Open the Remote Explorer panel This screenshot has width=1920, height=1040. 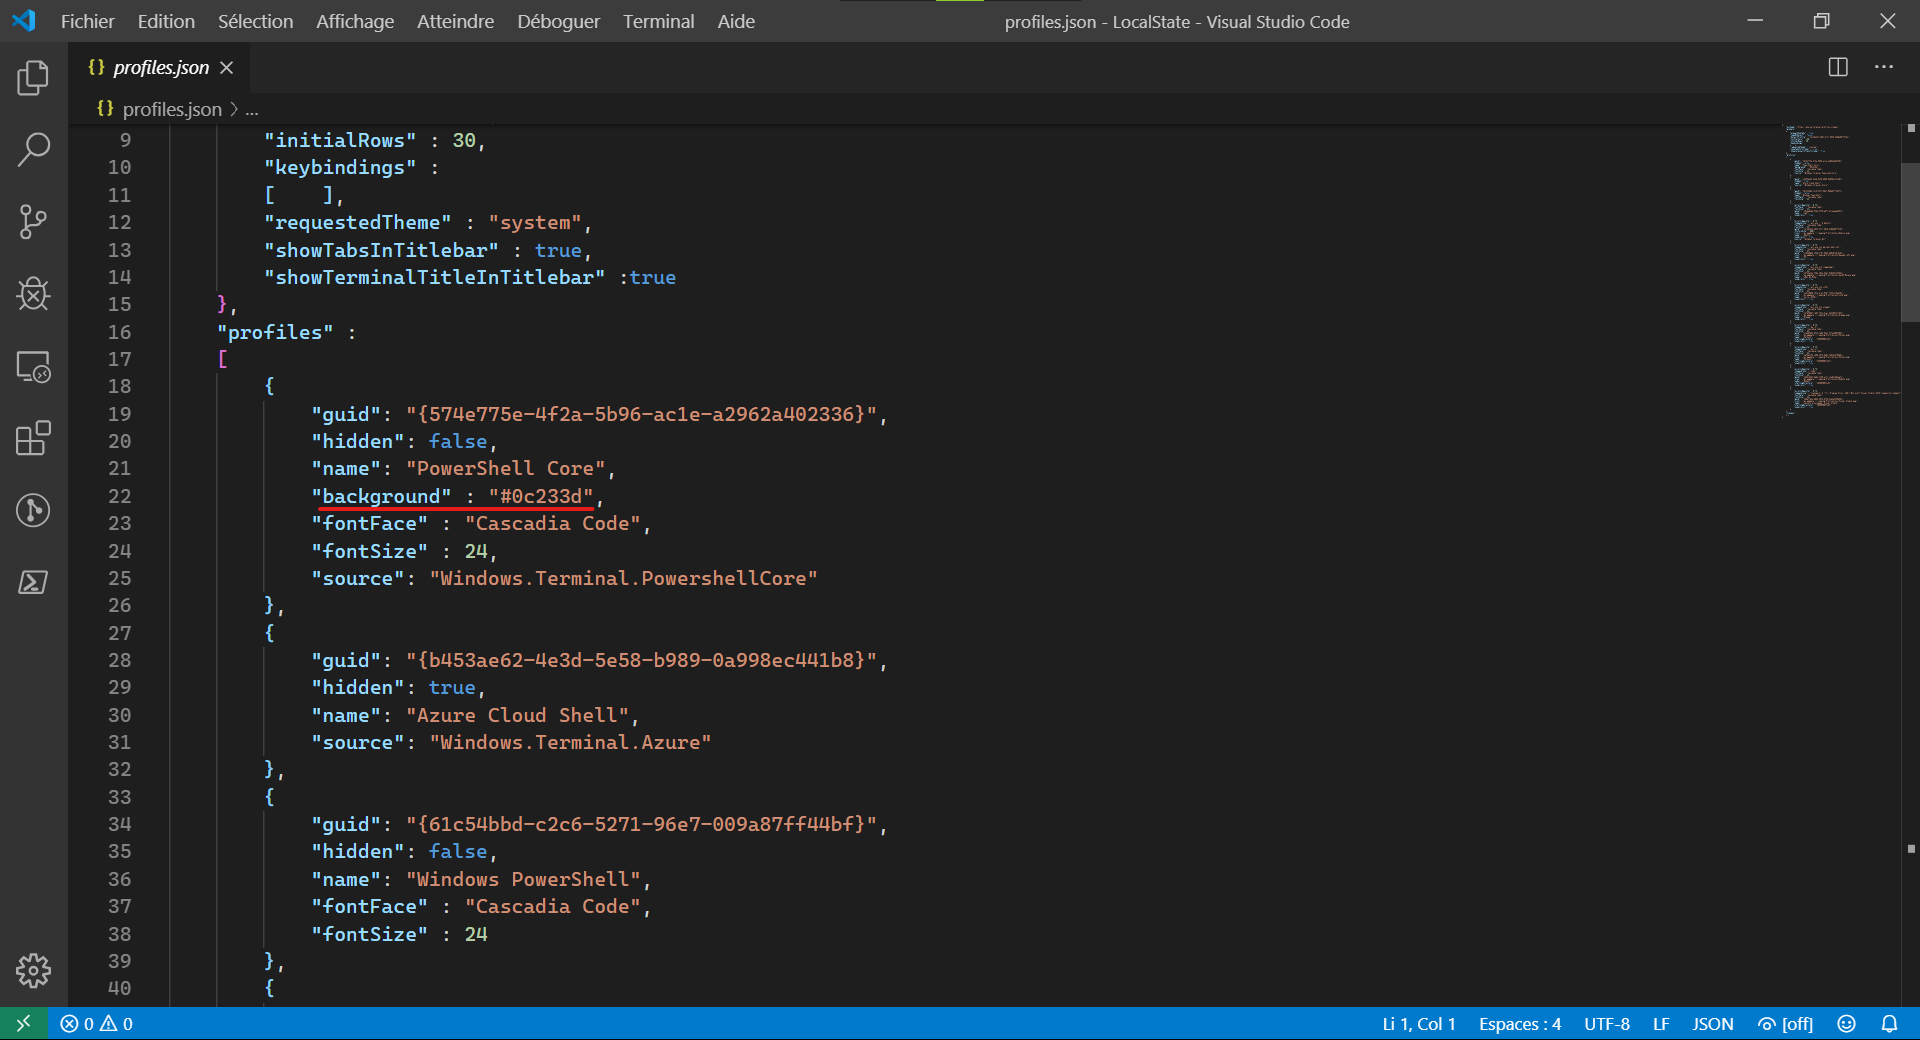pyautogui.click(x=33, y=367)
